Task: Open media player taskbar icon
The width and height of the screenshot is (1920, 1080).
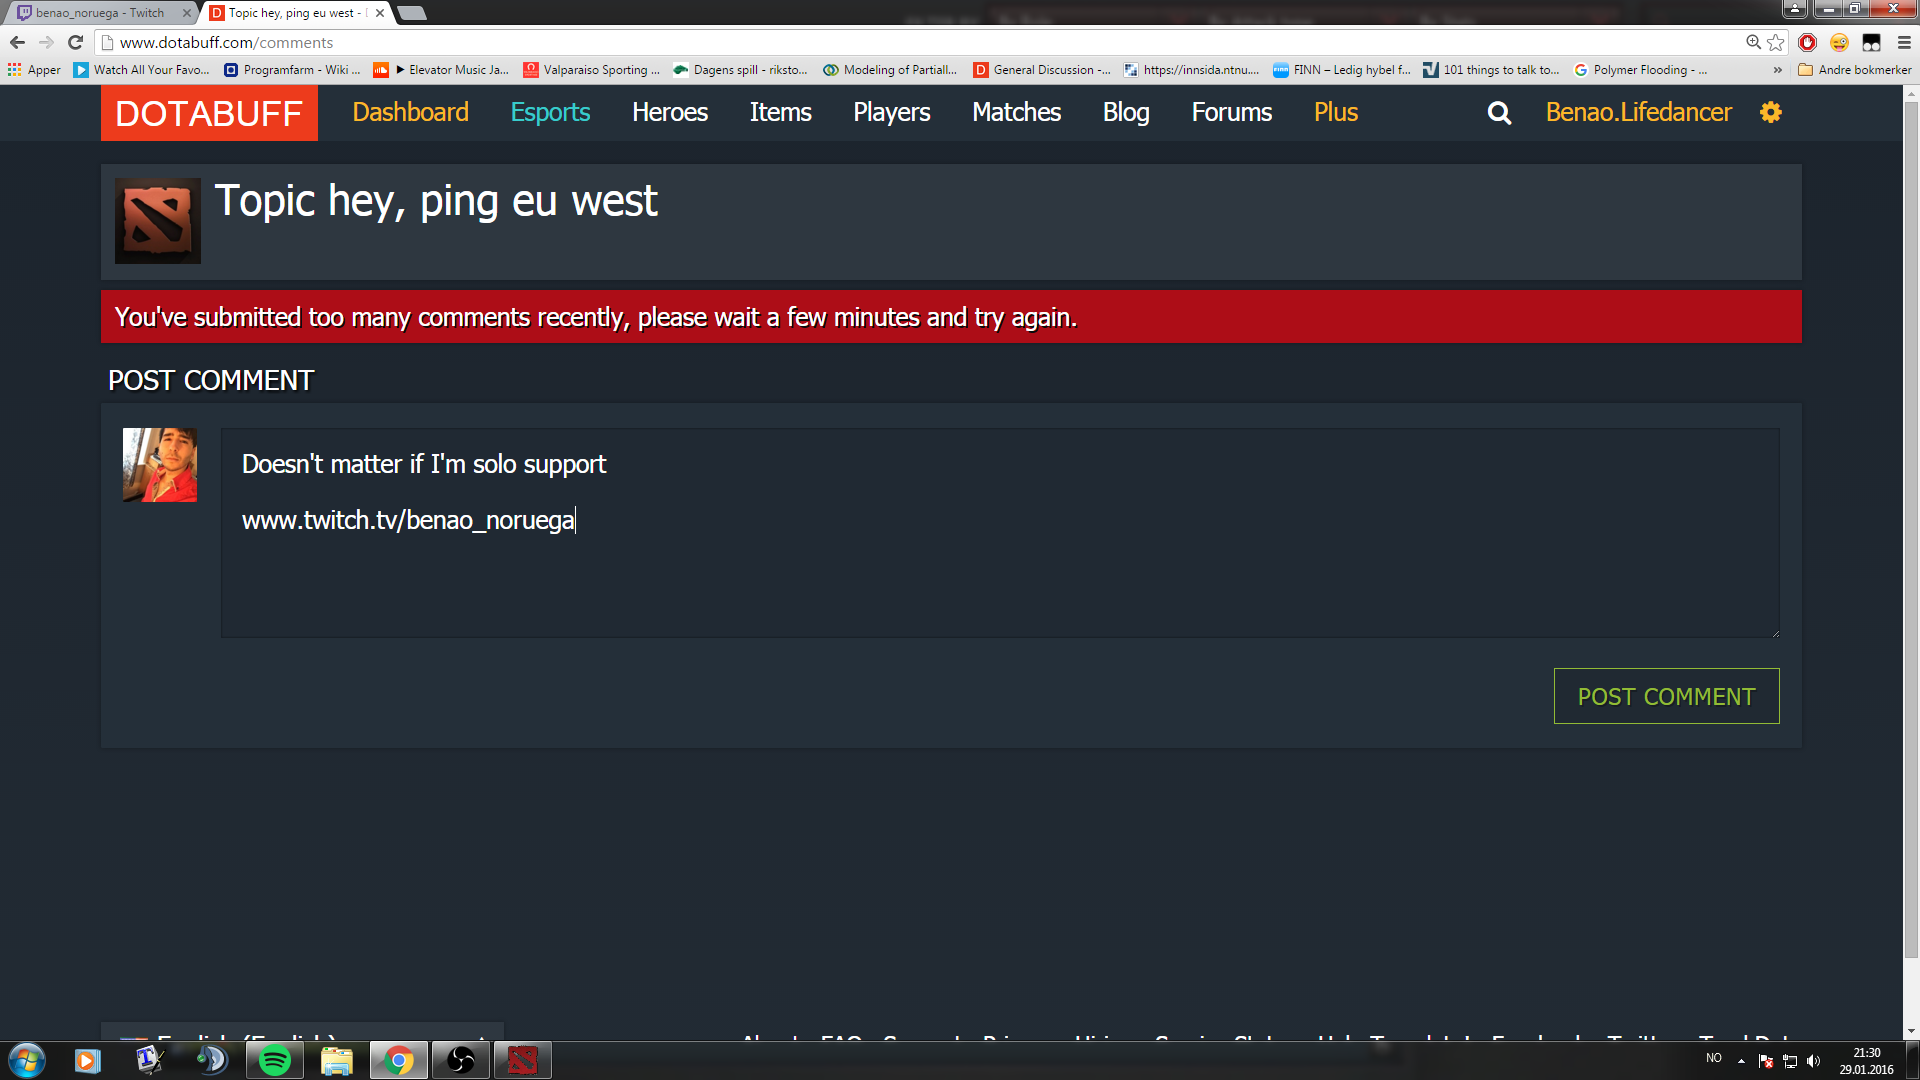Action: tap(87, 1060)
